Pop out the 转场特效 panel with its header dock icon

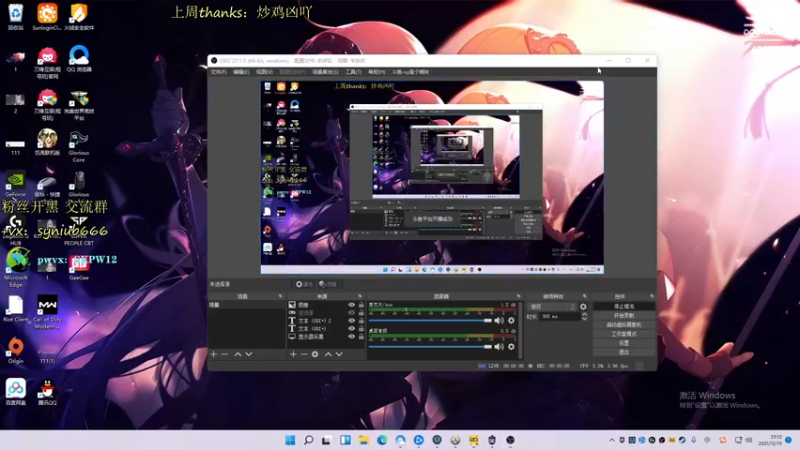585,296
